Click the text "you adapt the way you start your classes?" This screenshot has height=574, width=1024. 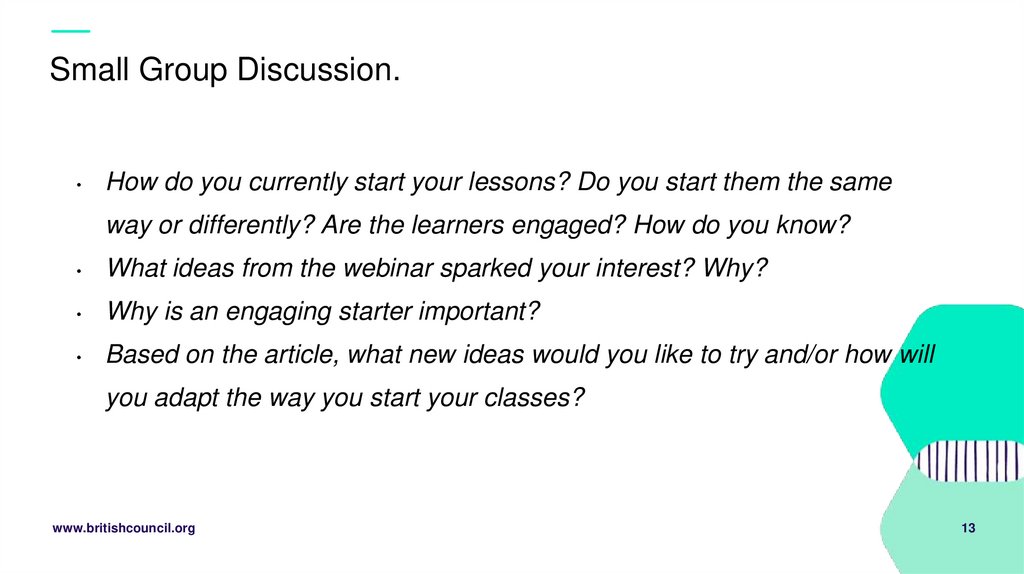tap(345, 397)
